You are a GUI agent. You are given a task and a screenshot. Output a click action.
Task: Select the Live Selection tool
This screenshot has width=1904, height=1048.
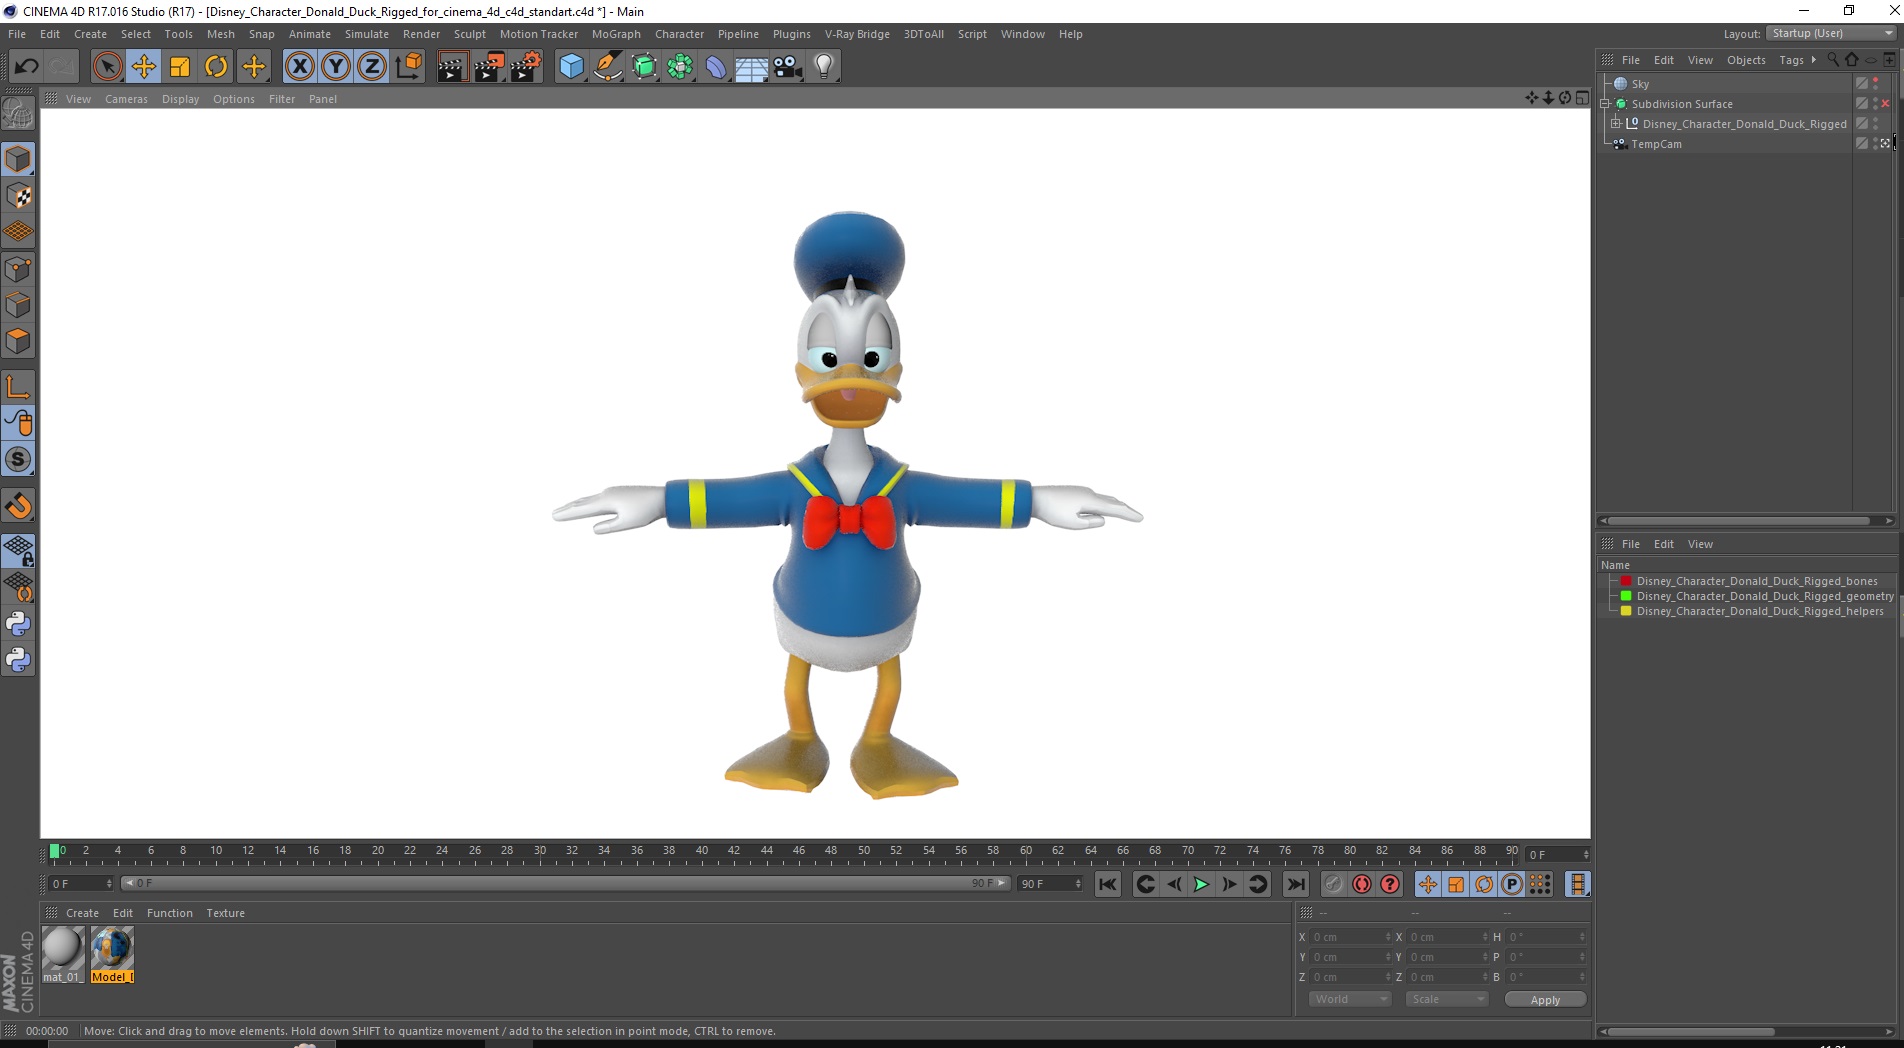[x=107, y=67]
